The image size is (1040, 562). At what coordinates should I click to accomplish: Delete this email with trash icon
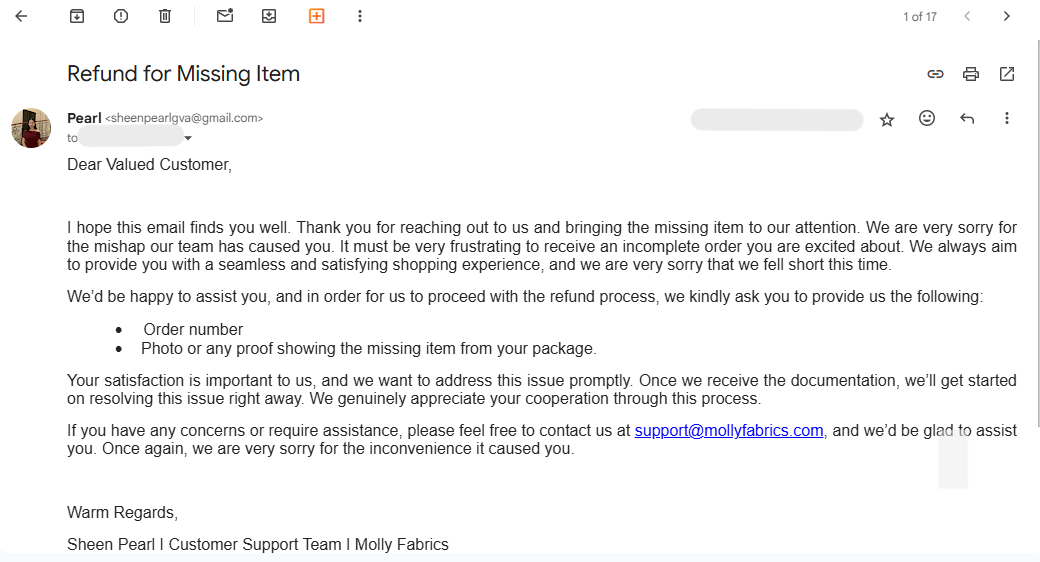click(165, 16)
